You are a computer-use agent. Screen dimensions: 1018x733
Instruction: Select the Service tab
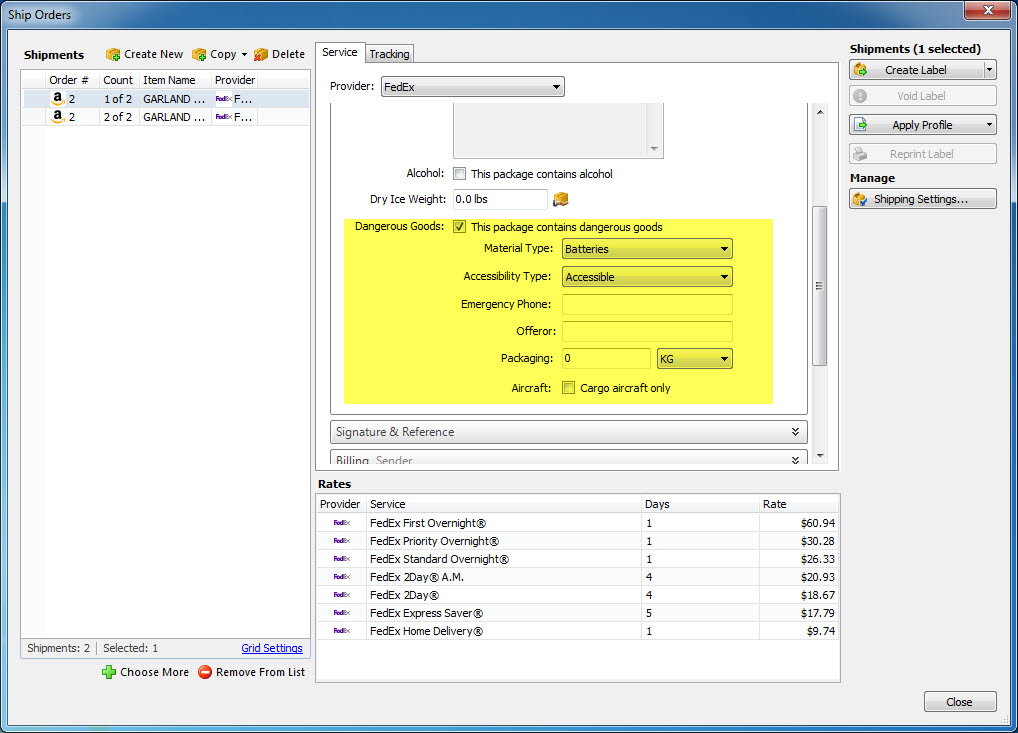[339, 52]
